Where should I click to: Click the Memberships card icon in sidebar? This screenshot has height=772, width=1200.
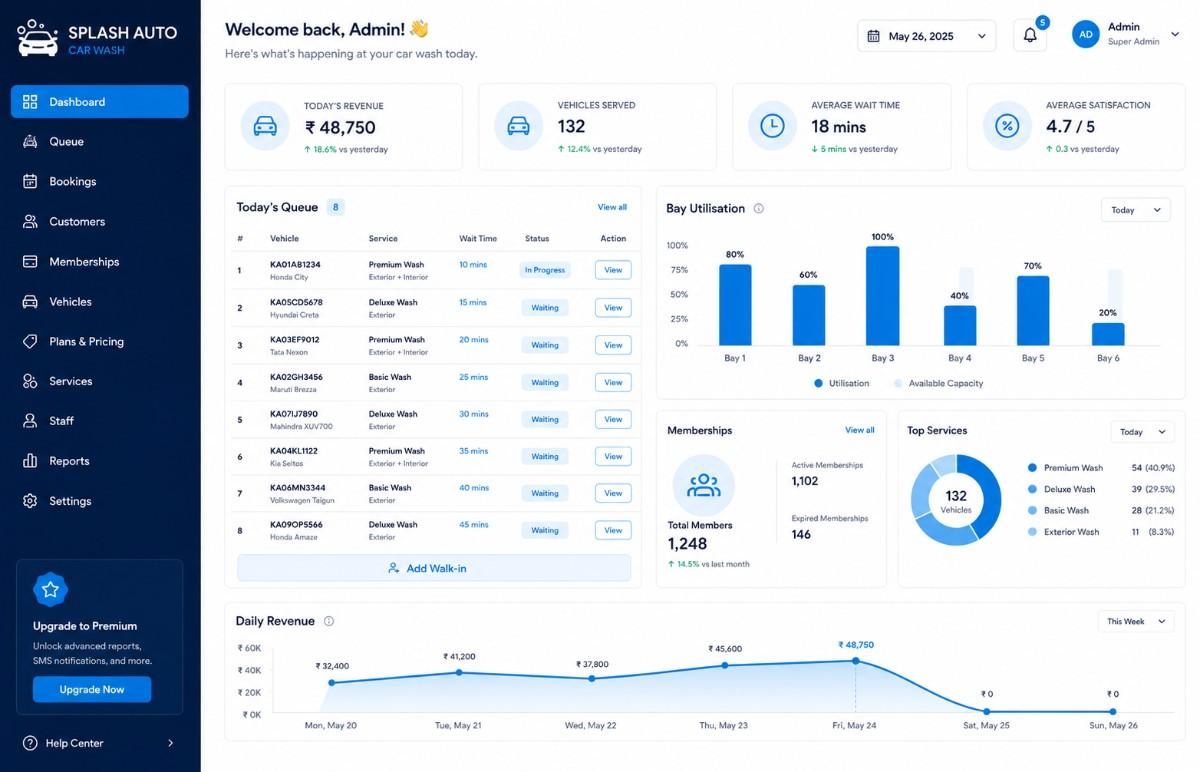(30, 262)
